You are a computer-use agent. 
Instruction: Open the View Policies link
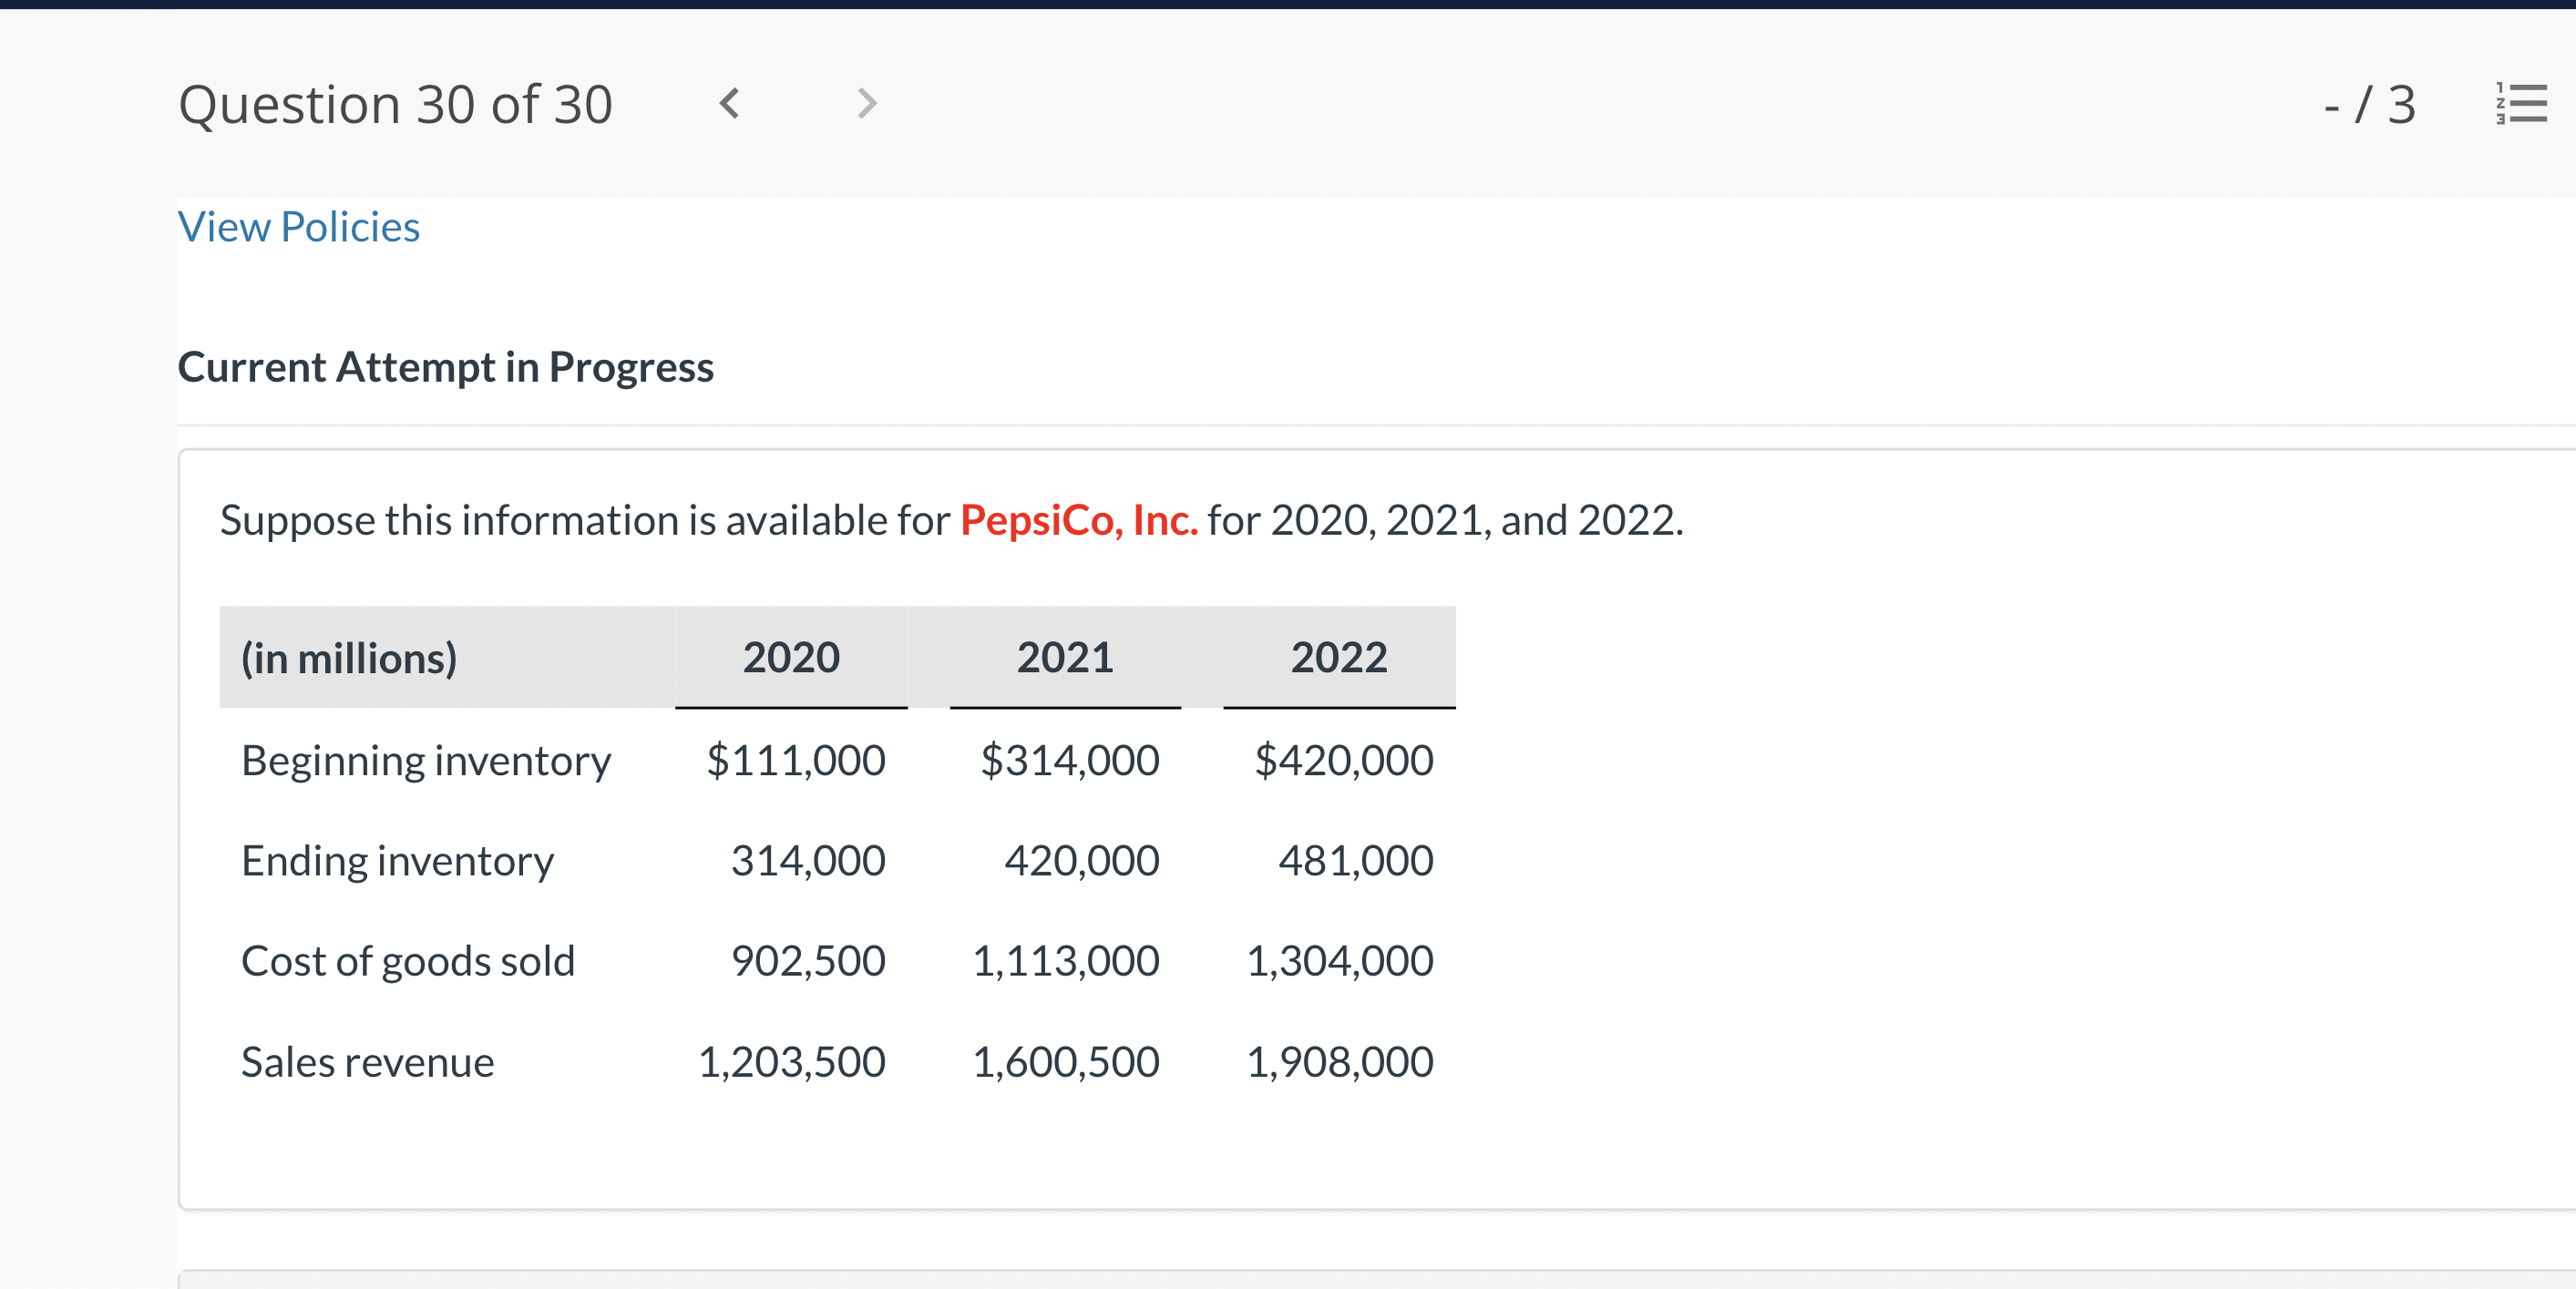pyautogui.click(x=299, y=227)
